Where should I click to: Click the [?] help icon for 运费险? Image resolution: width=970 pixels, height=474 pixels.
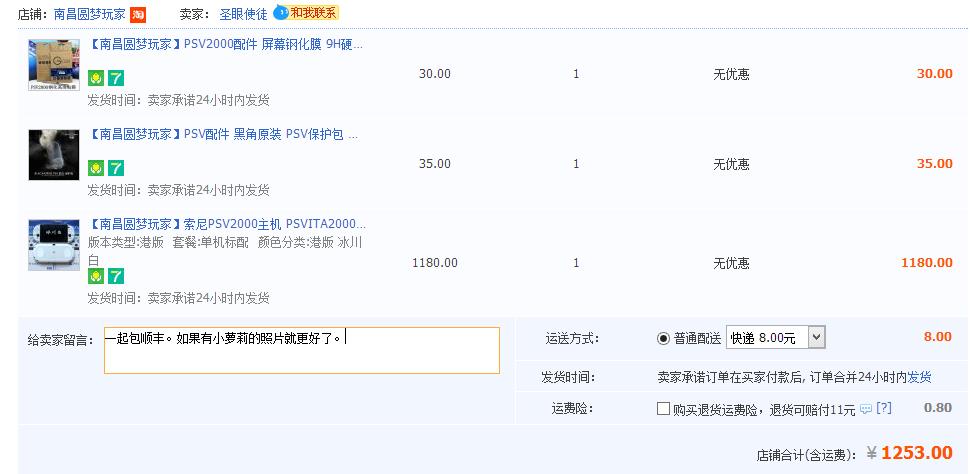click(883, 408)
